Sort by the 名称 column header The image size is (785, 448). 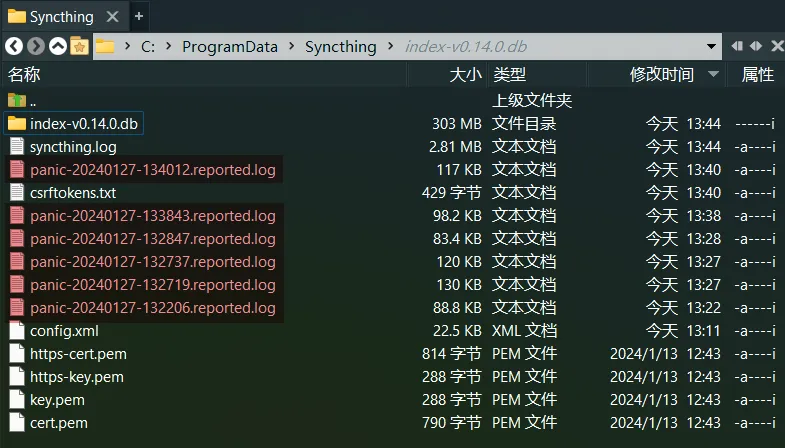pos(204,75)
